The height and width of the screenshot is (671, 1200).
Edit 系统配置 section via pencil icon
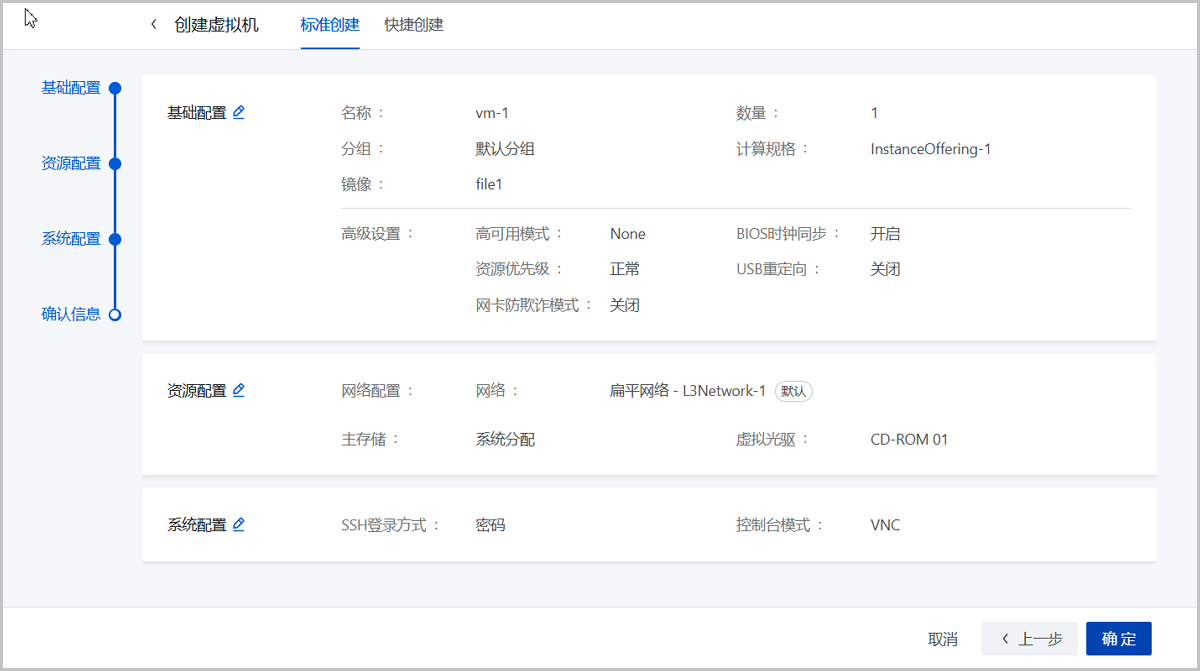click(238, 524)
